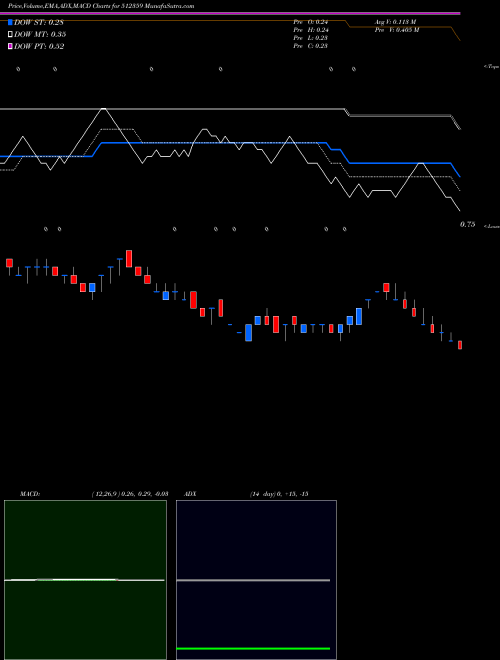Click the MACD parameters '(12,26,9) 0.26, 0.29, -0.03'
The height and width of the screenshot is (660, 500).
click(x=130, y=494)
